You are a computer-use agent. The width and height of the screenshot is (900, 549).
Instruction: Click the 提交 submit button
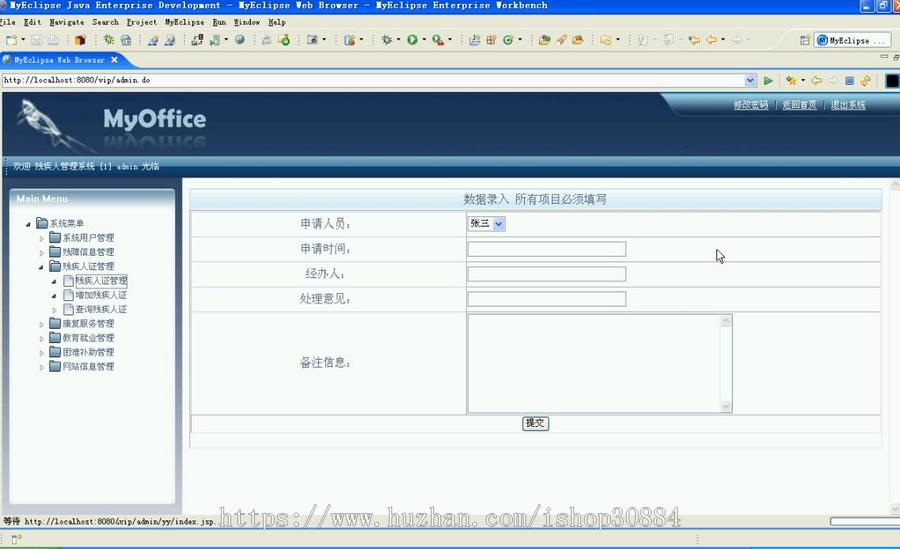[535, 423]
